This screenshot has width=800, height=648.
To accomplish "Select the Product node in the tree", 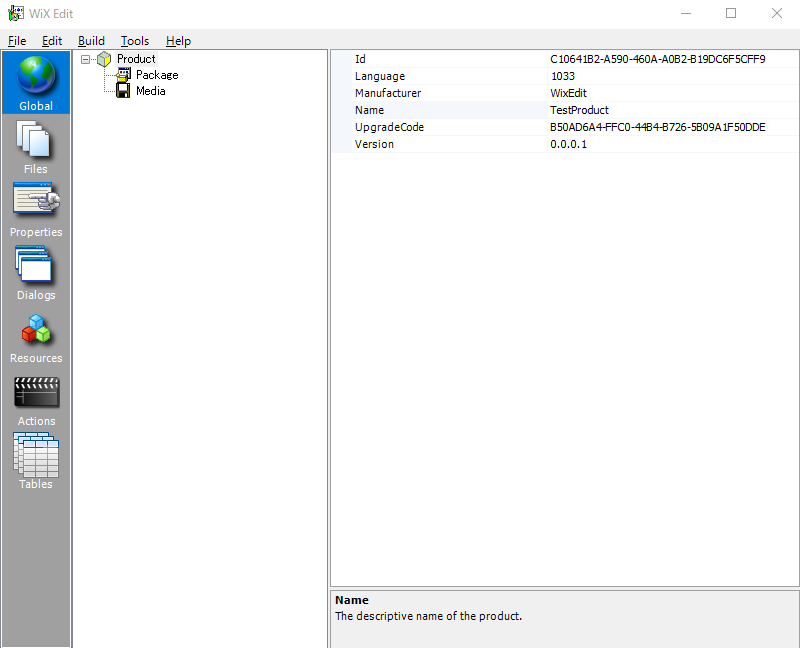I will click(136, 58).
